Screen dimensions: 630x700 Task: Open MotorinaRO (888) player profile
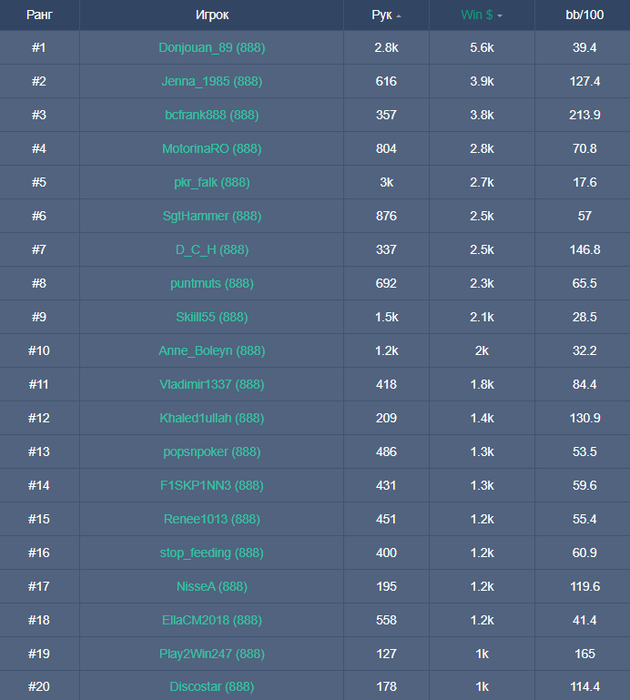[x=212, y=149]
